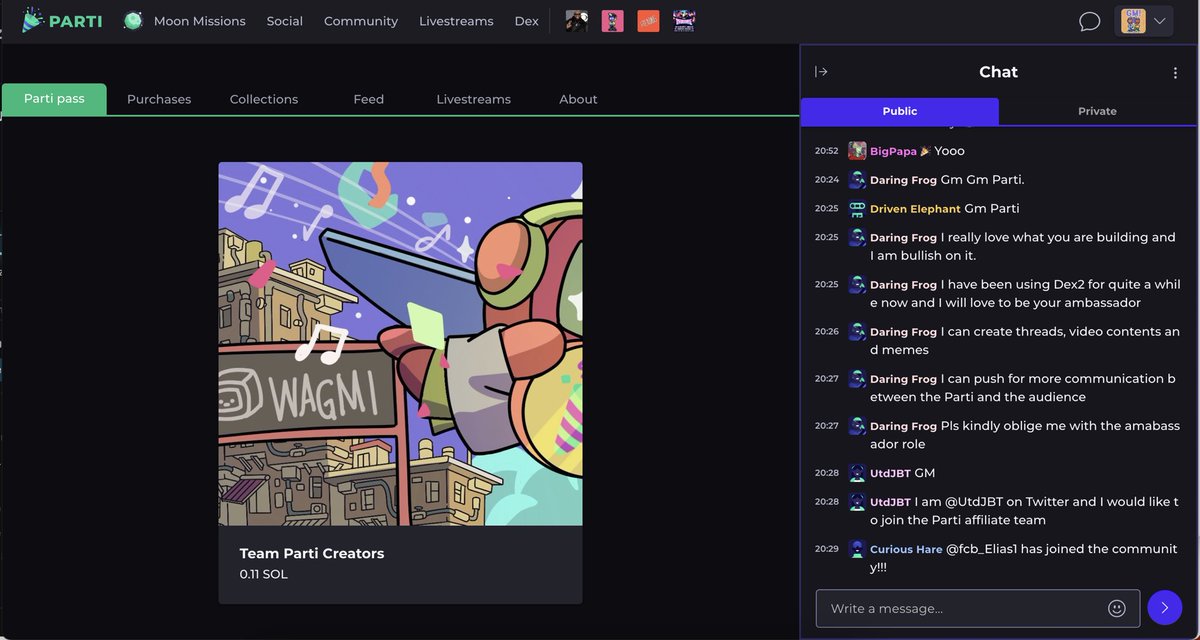Open the user profile avatar menu
The width and height of the screenshot is (1200, 640).
coord(1144,21)
